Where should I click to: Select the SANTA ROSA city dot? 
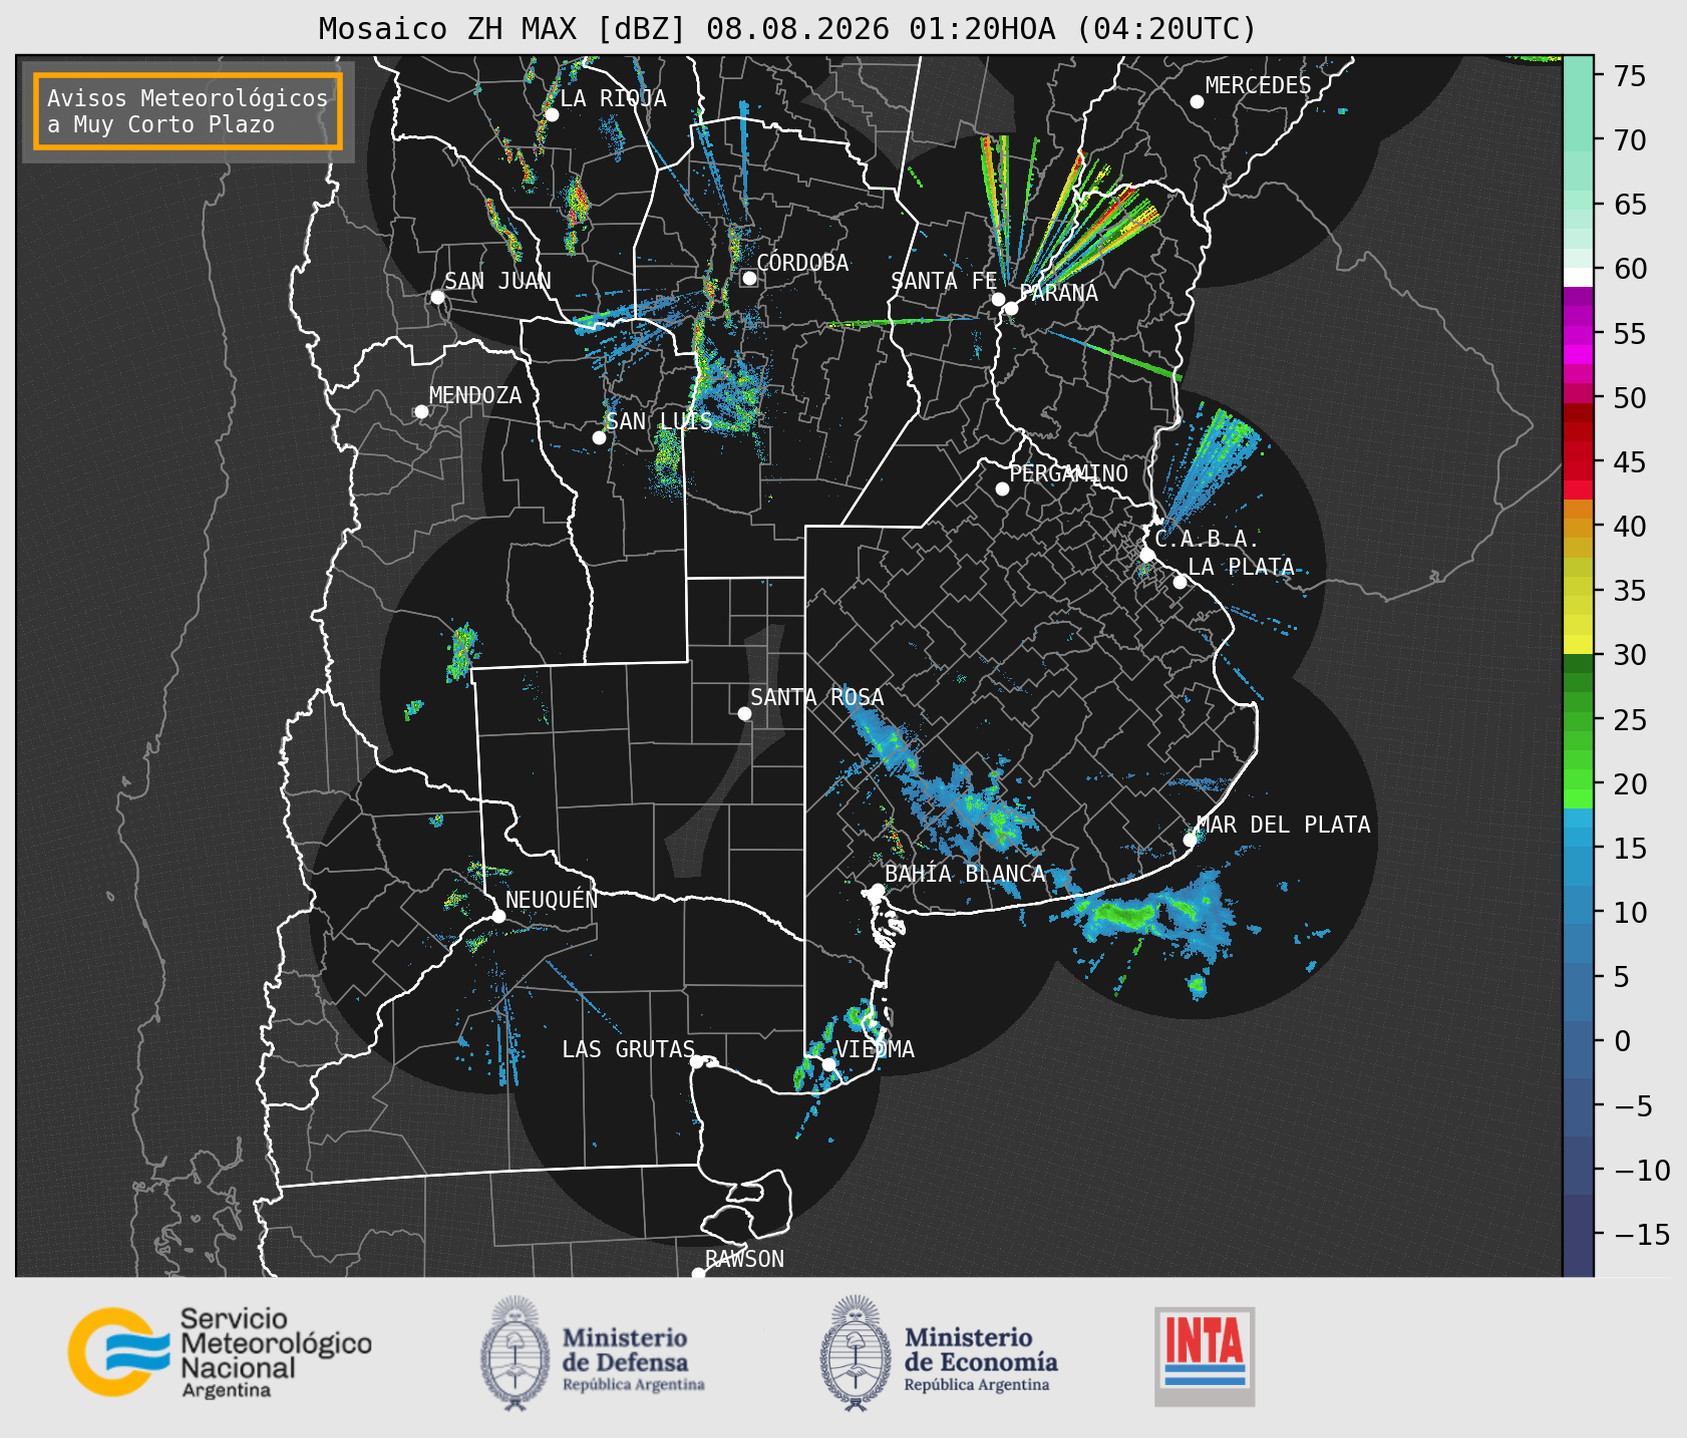744,713
